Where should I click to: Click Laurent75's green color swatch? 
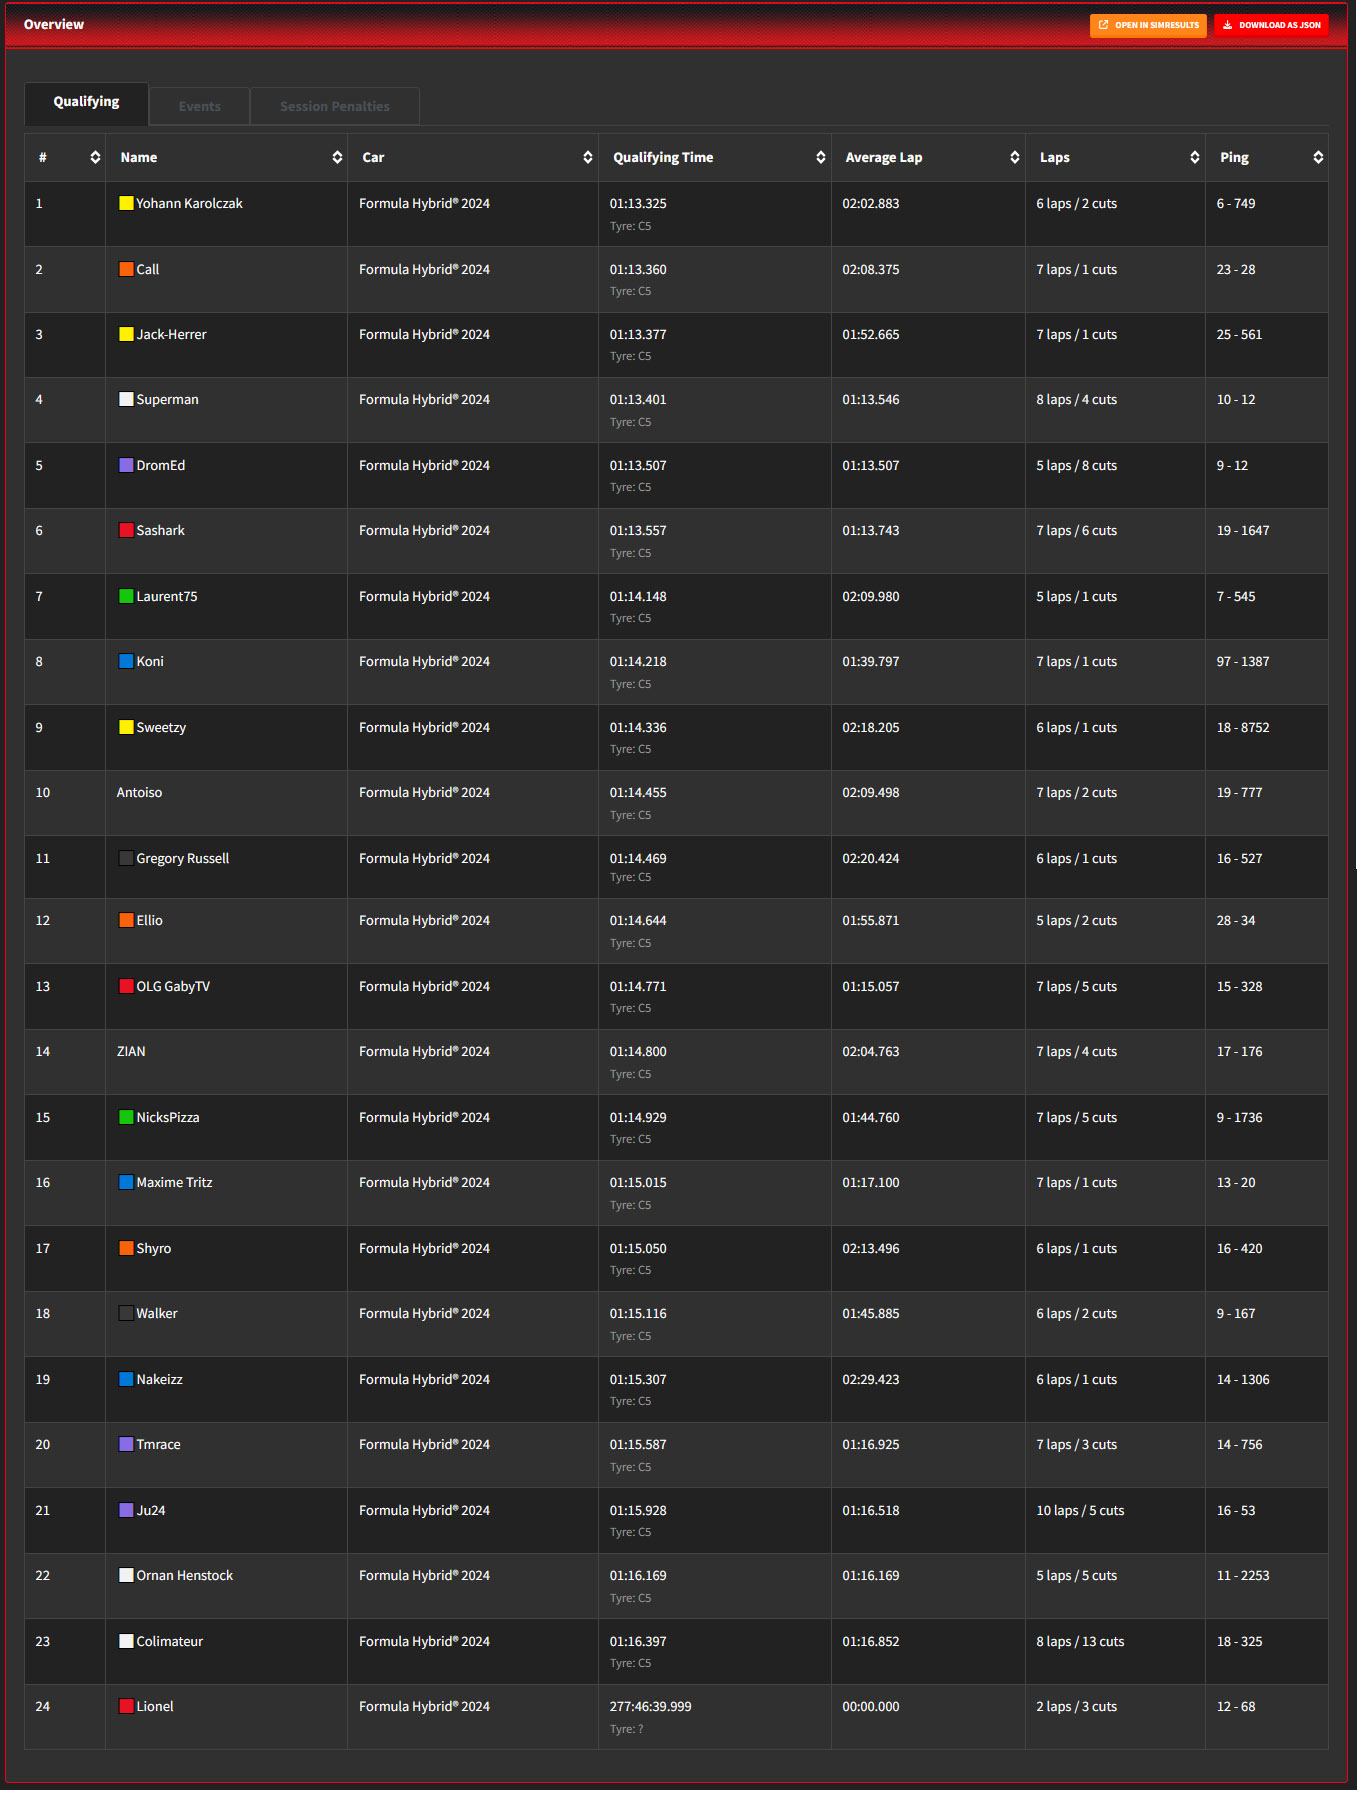(x=126, y=596)
